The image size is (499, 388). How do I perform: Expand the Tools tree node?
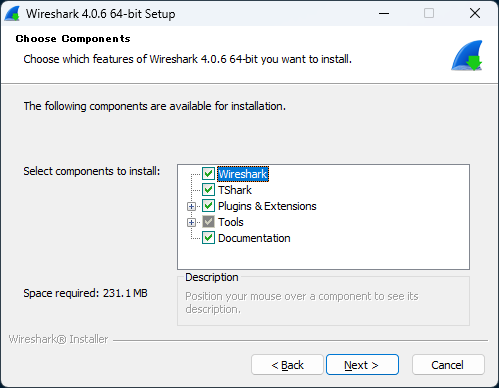click(191, 222)
